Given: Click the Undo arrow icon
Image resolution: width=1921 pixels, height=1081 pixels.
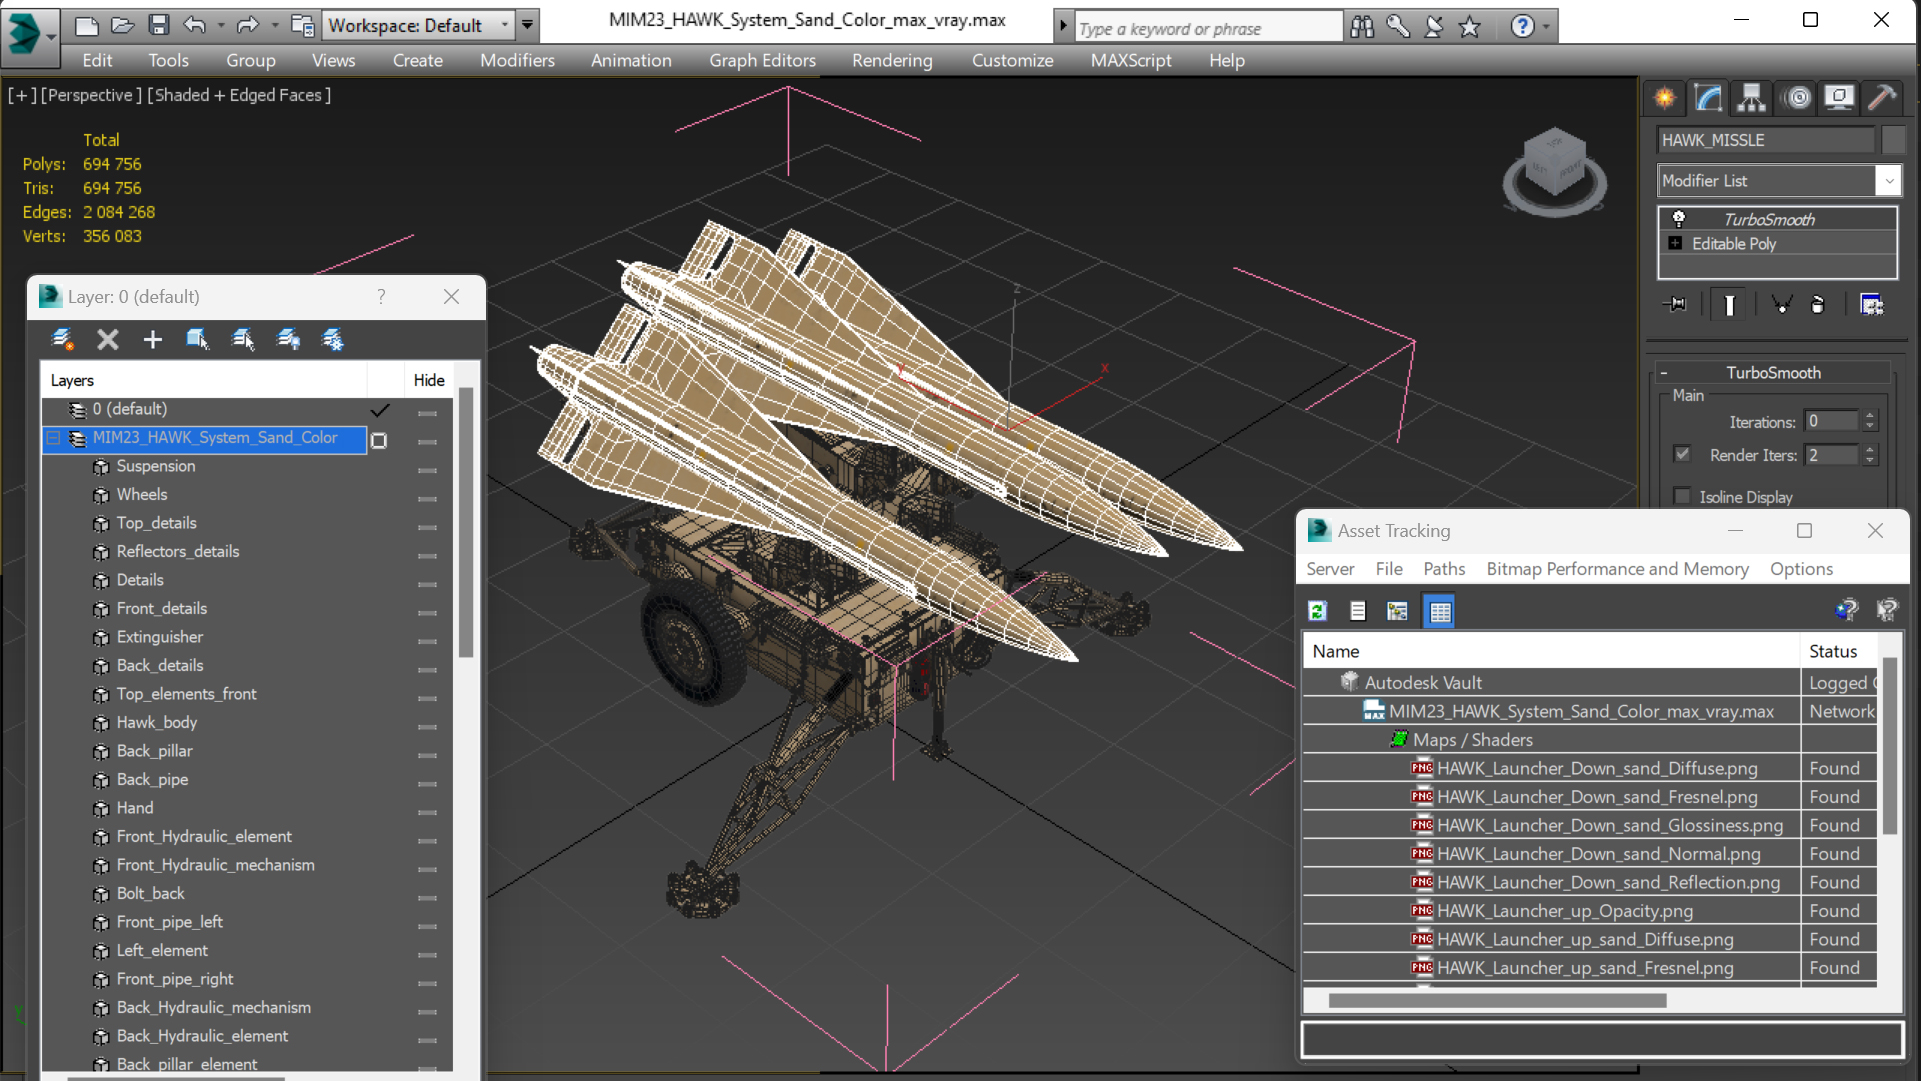Looking at the screenshot, I should tap(194, 25).
